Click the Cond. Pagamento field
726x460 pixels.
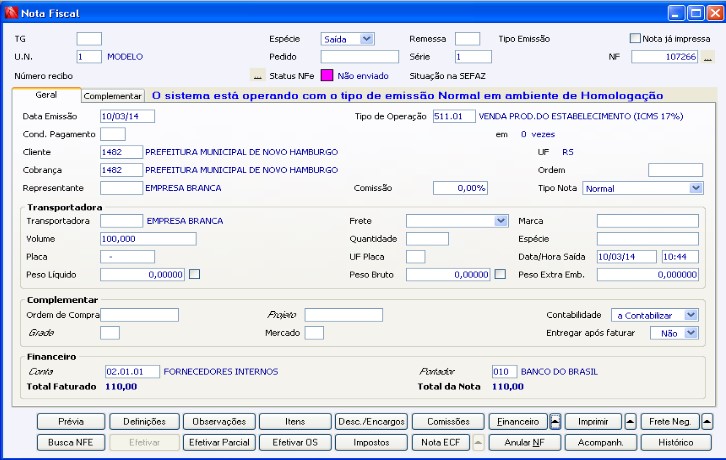click(x=113, y=134)
